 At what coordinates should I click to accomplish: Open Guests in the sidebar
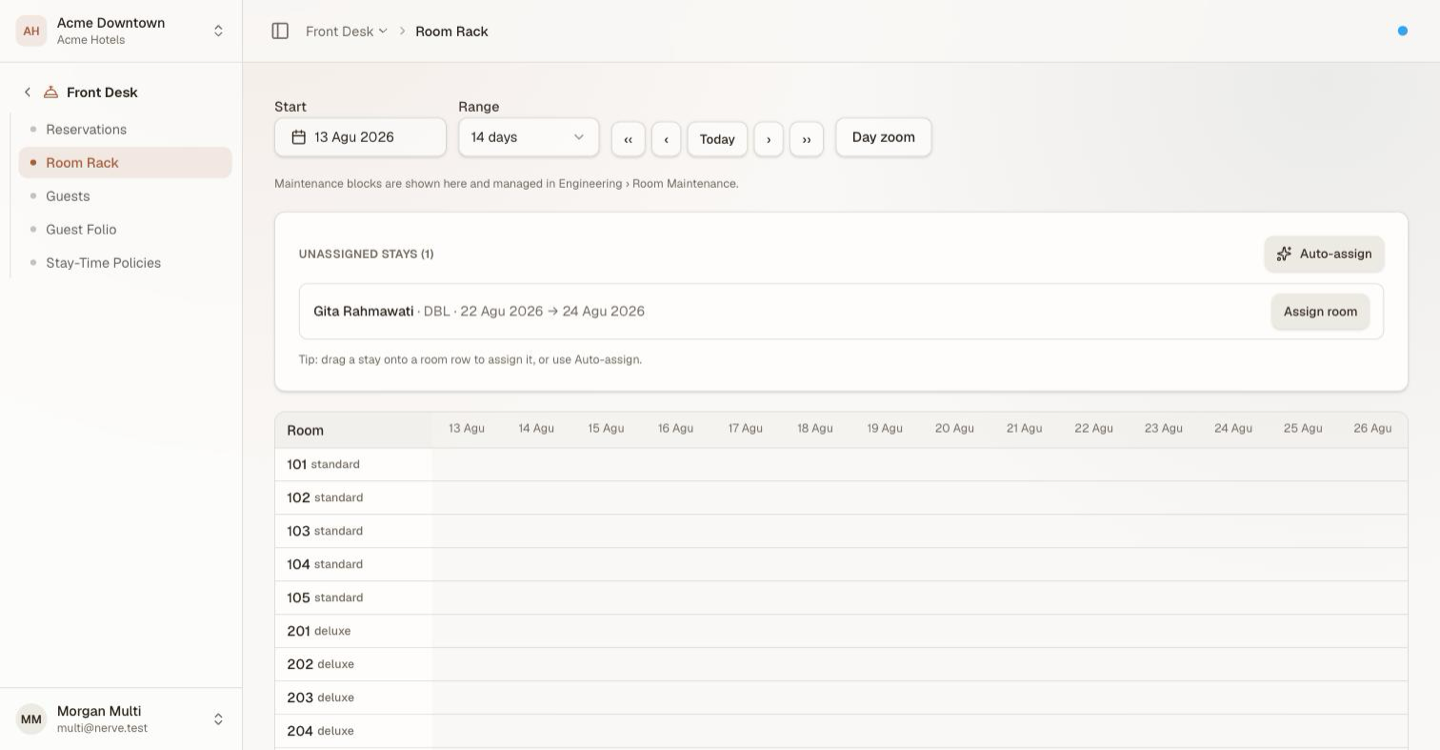(125, 196)
